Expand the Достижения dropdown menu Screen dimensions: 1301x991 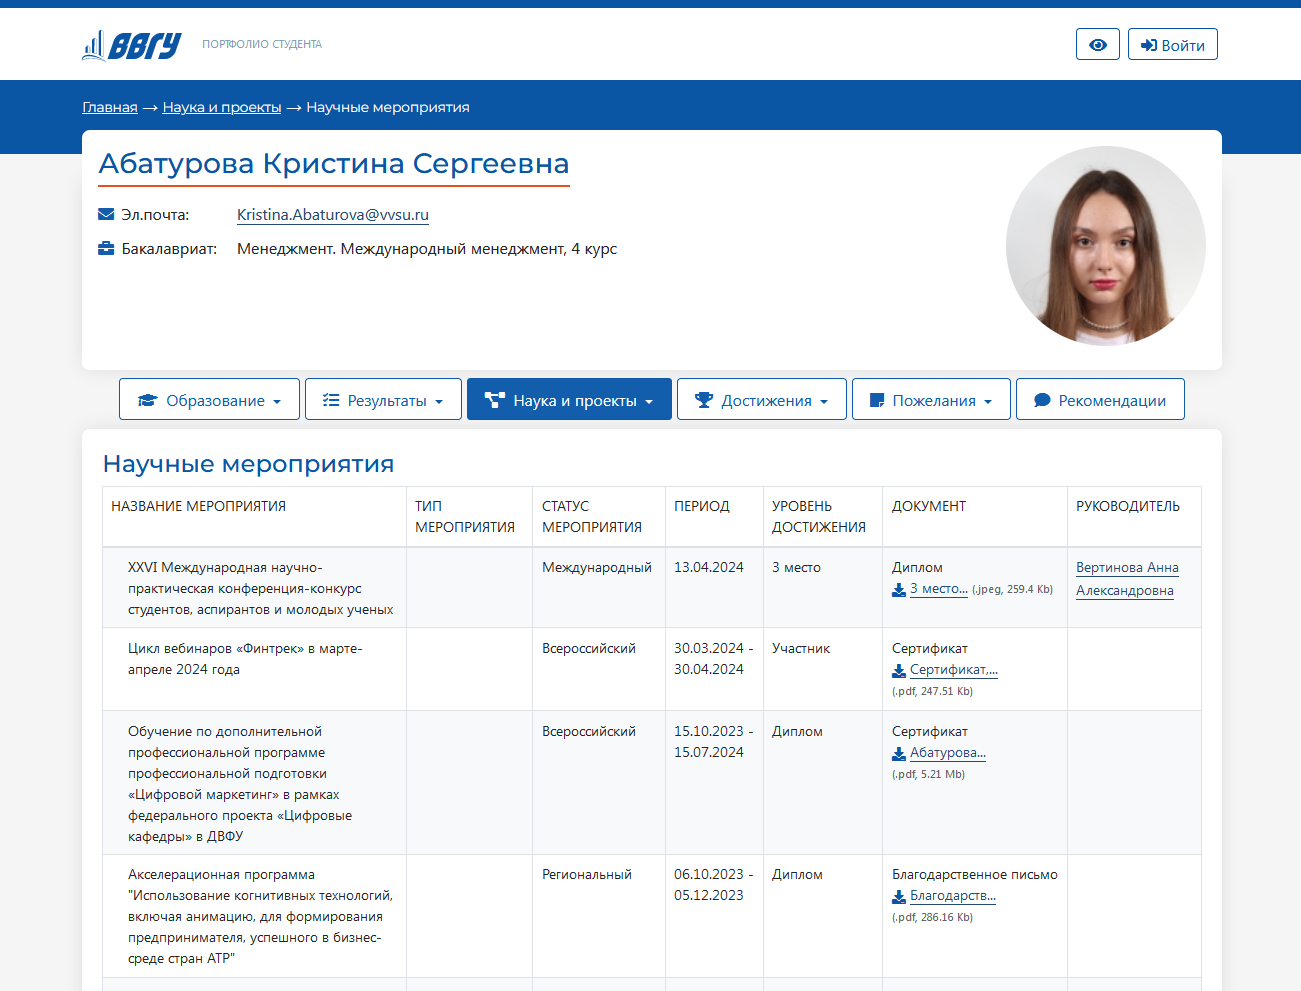[761, 400]
